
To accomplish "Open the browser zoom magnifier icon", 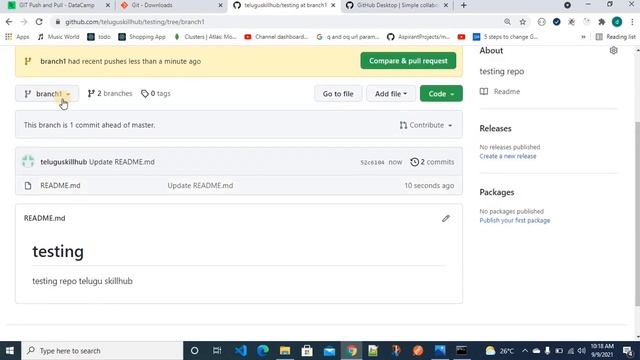I will [507, 22].
